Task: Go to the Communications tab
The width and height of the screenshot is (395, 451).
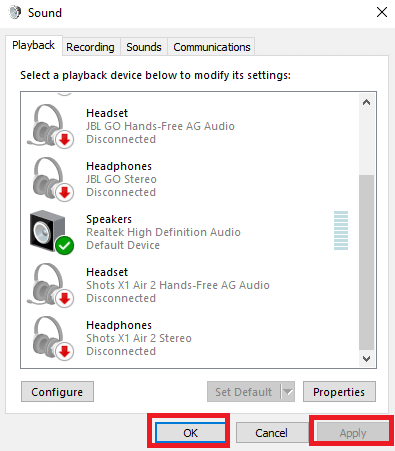Action: pos(212,47)
